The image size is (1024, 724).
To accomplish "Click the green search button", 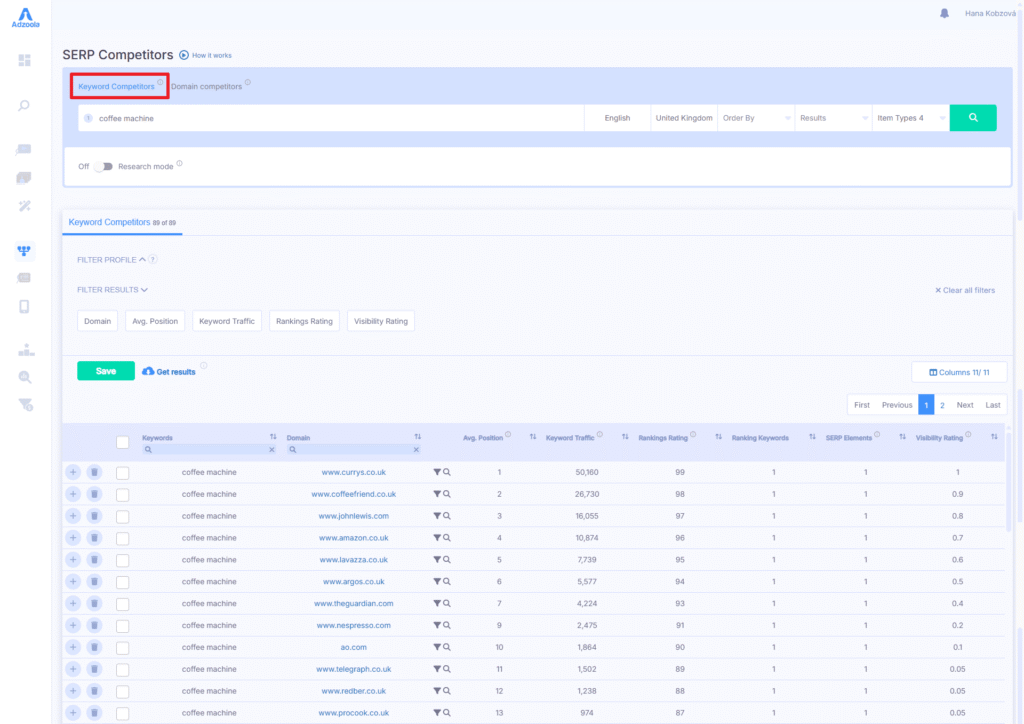I will pos(972,117).
